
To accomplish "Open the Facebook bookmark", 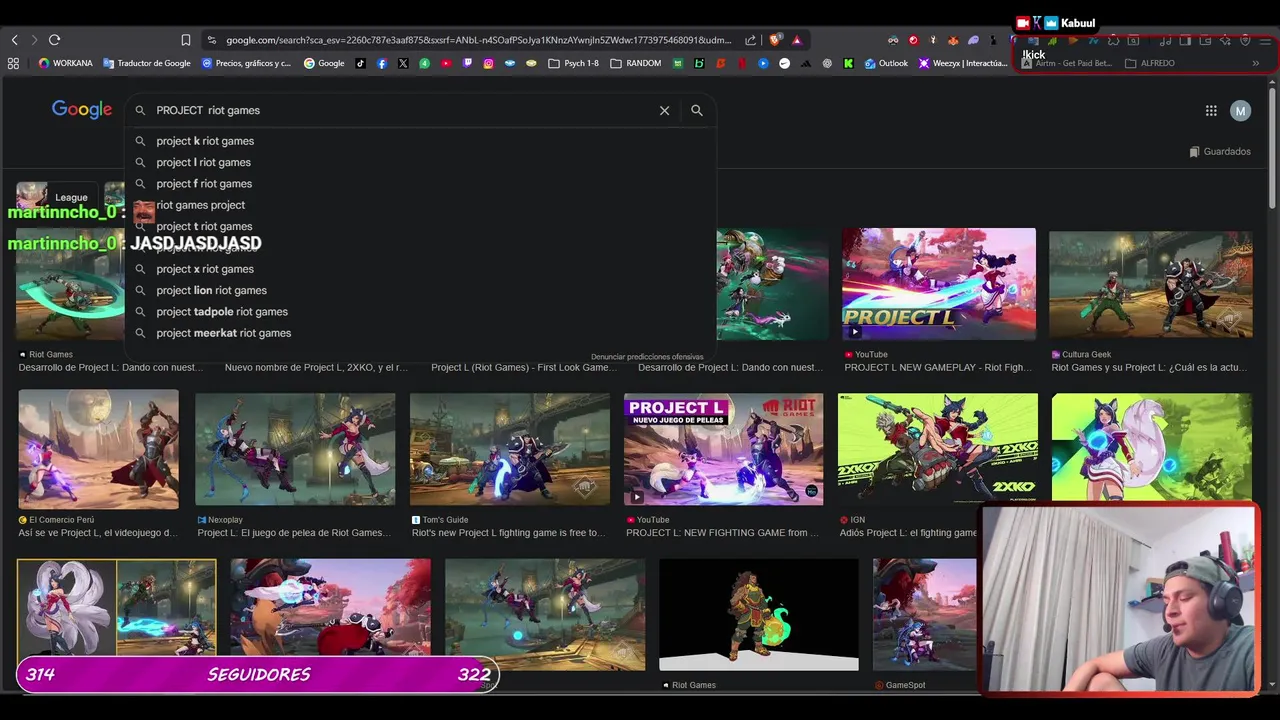I will pos(382,63).
